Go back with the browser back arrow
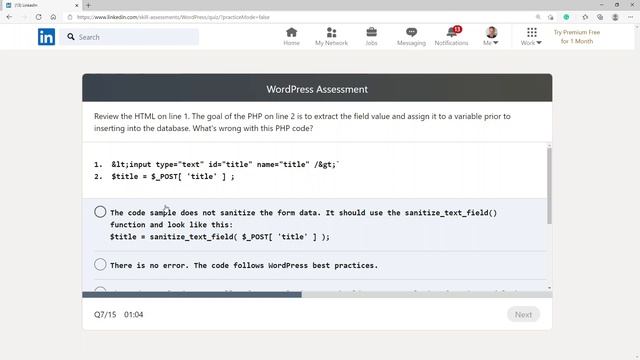 tap(9, 17)
